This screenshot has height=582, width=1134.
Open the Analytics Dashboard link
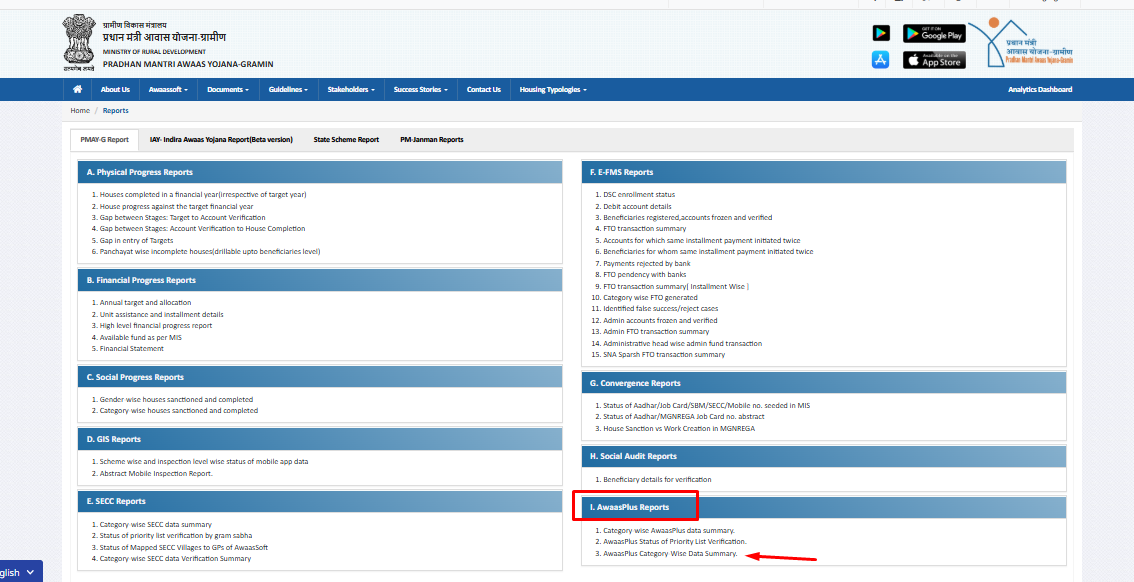coord(1040,90)
